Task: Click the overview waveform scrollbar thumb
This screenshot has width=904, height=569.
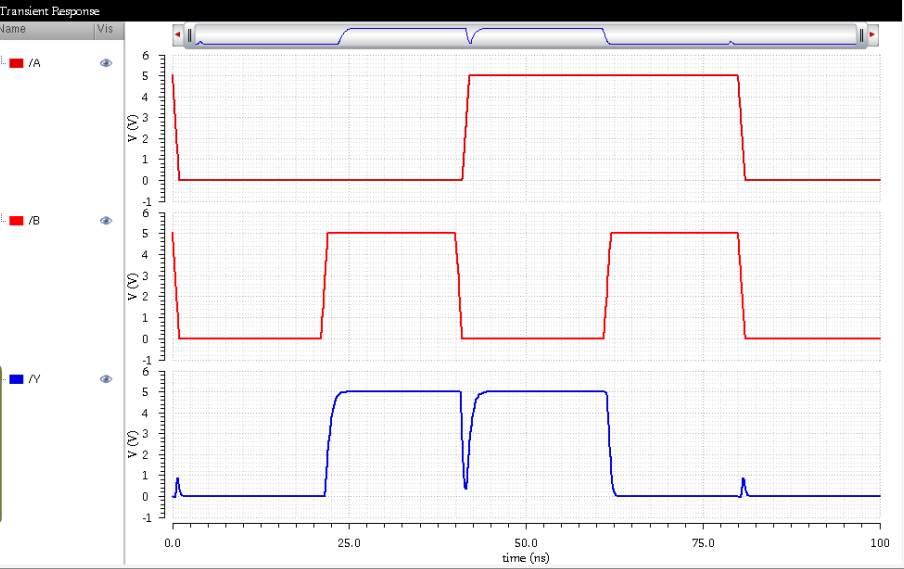Action: point(525,35)
